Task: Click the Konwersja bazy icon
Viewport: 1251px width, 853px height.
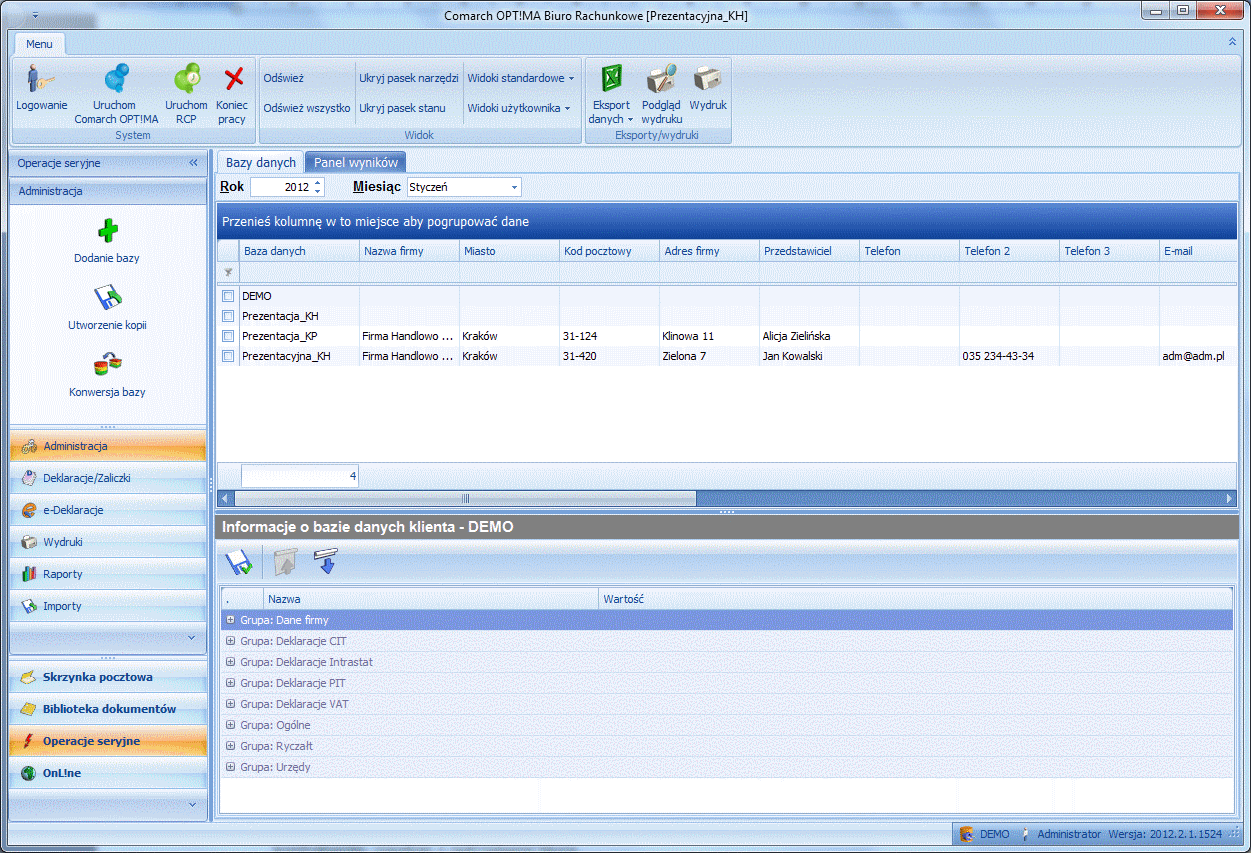Action: (107, 365)
